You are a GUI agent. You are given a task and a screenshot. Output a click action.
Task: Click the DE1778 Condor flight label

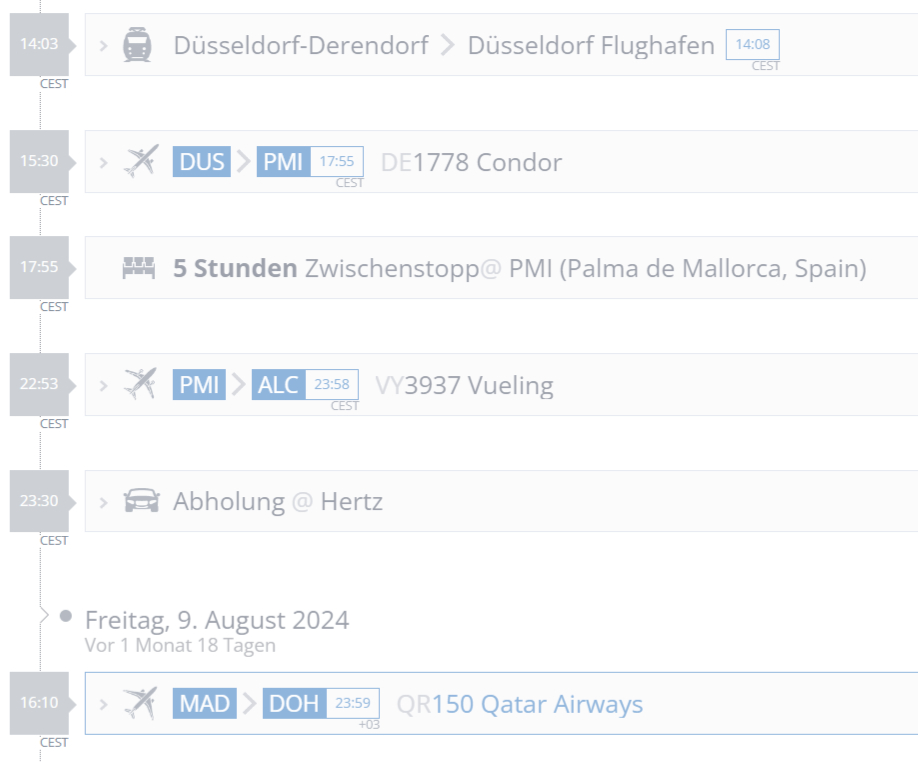471,162
